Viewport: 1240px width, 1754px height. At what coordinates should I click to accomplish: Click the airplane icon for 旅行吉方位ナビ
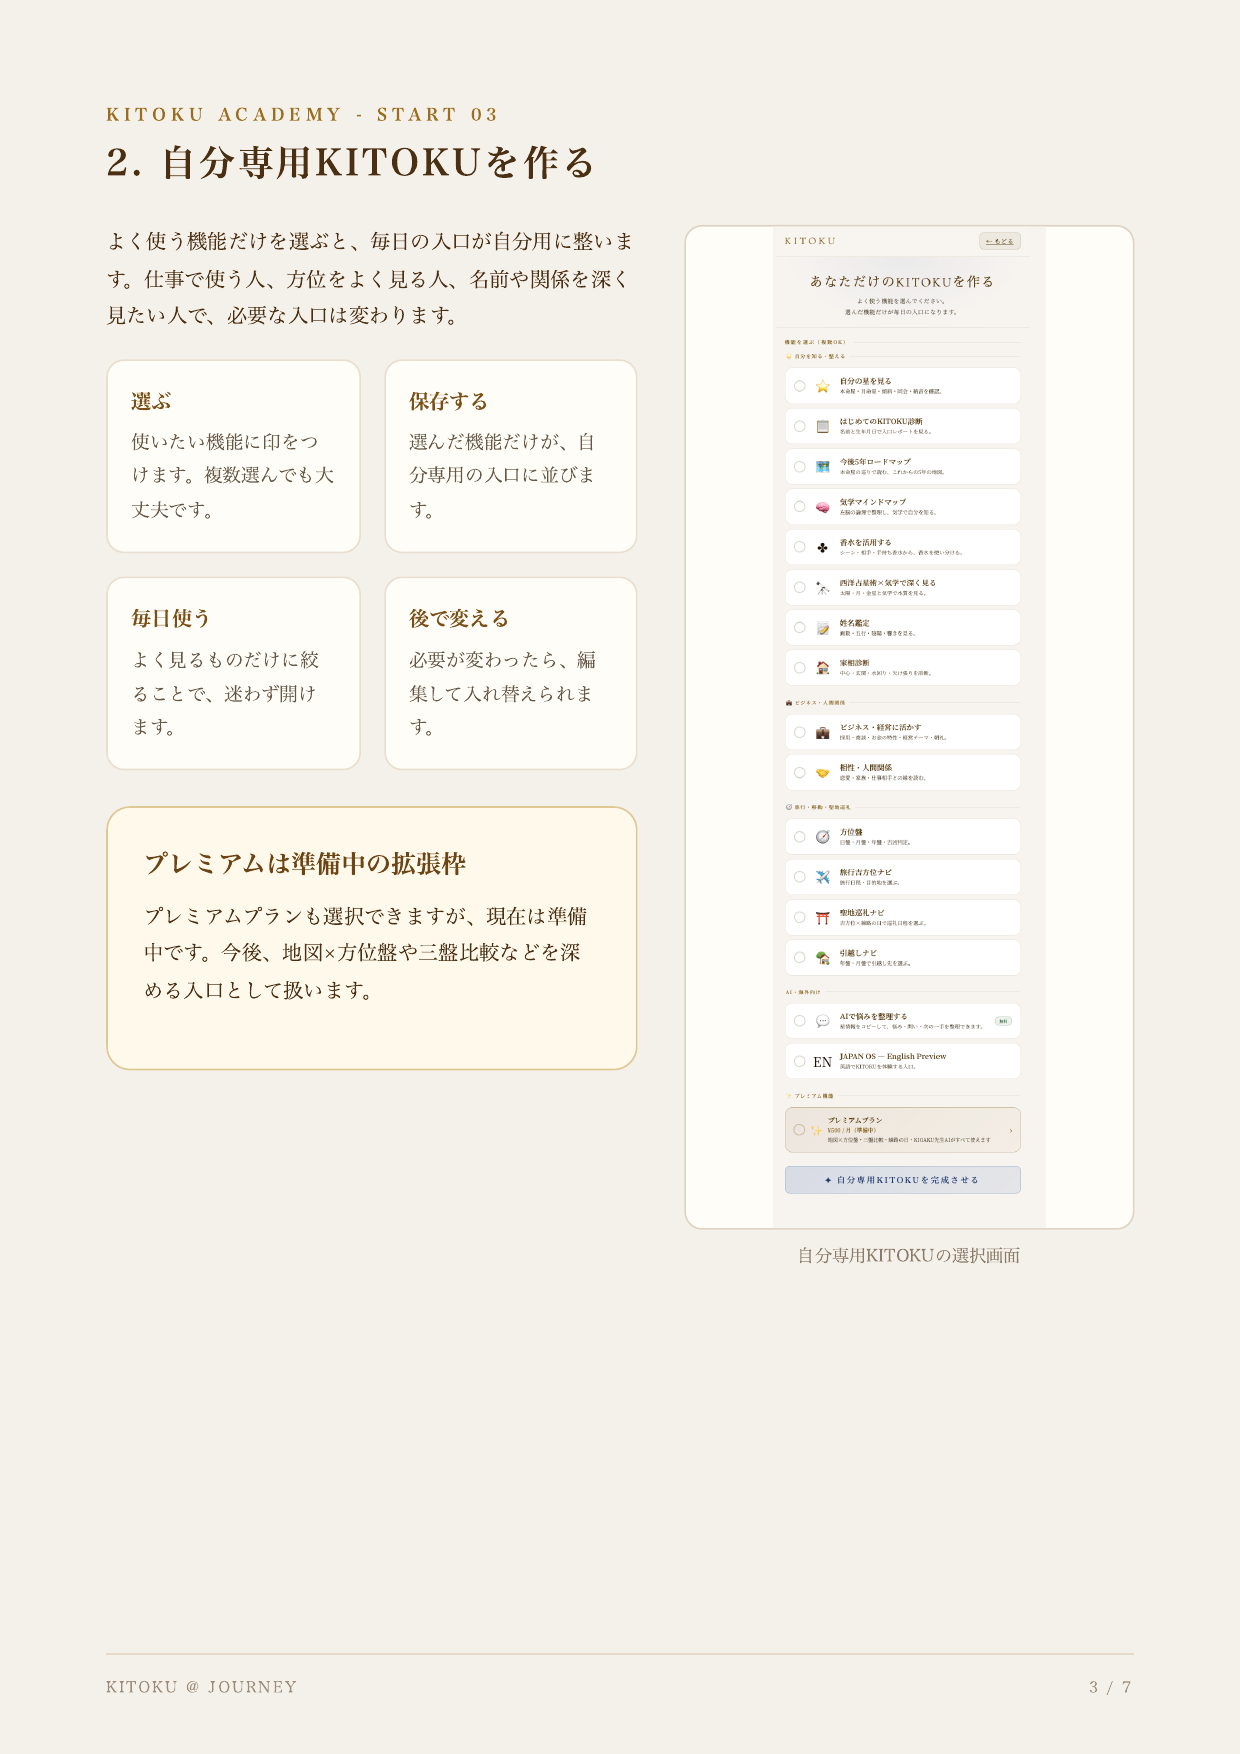click(822, 877)
